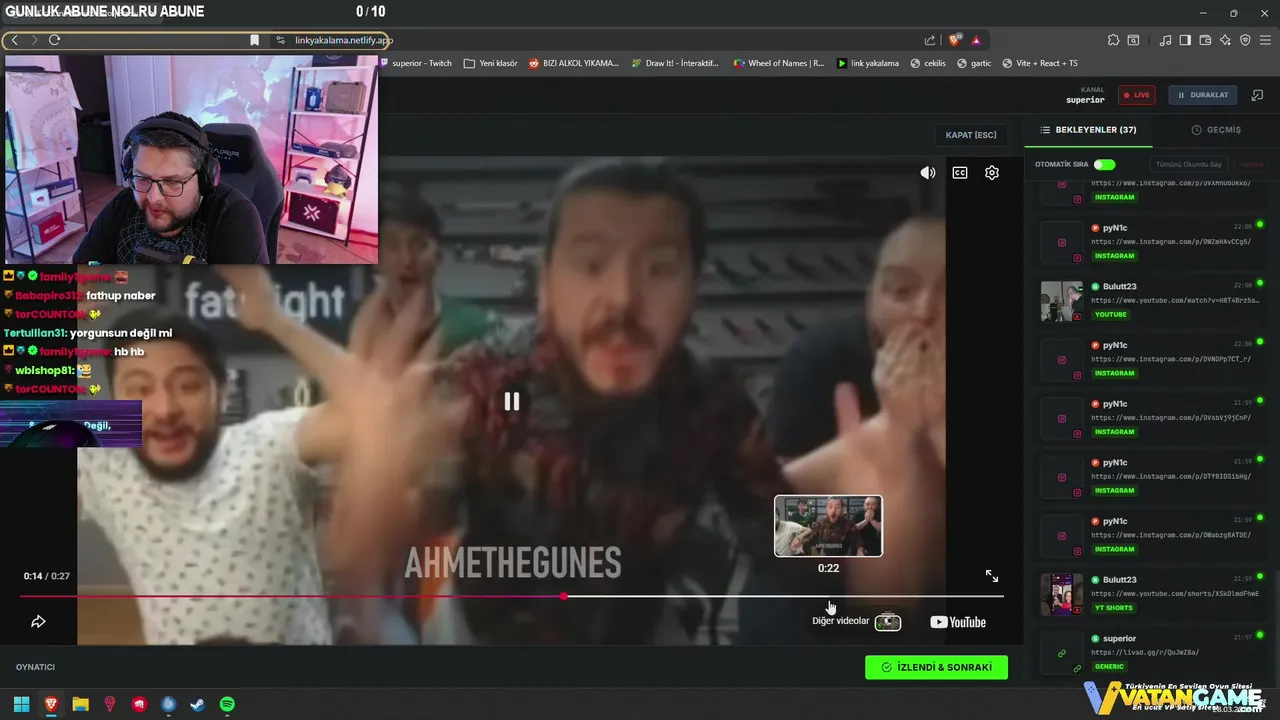Open the Bulutt23 YouTube watch queue item thumbnail

click(x=1061, y=301)
